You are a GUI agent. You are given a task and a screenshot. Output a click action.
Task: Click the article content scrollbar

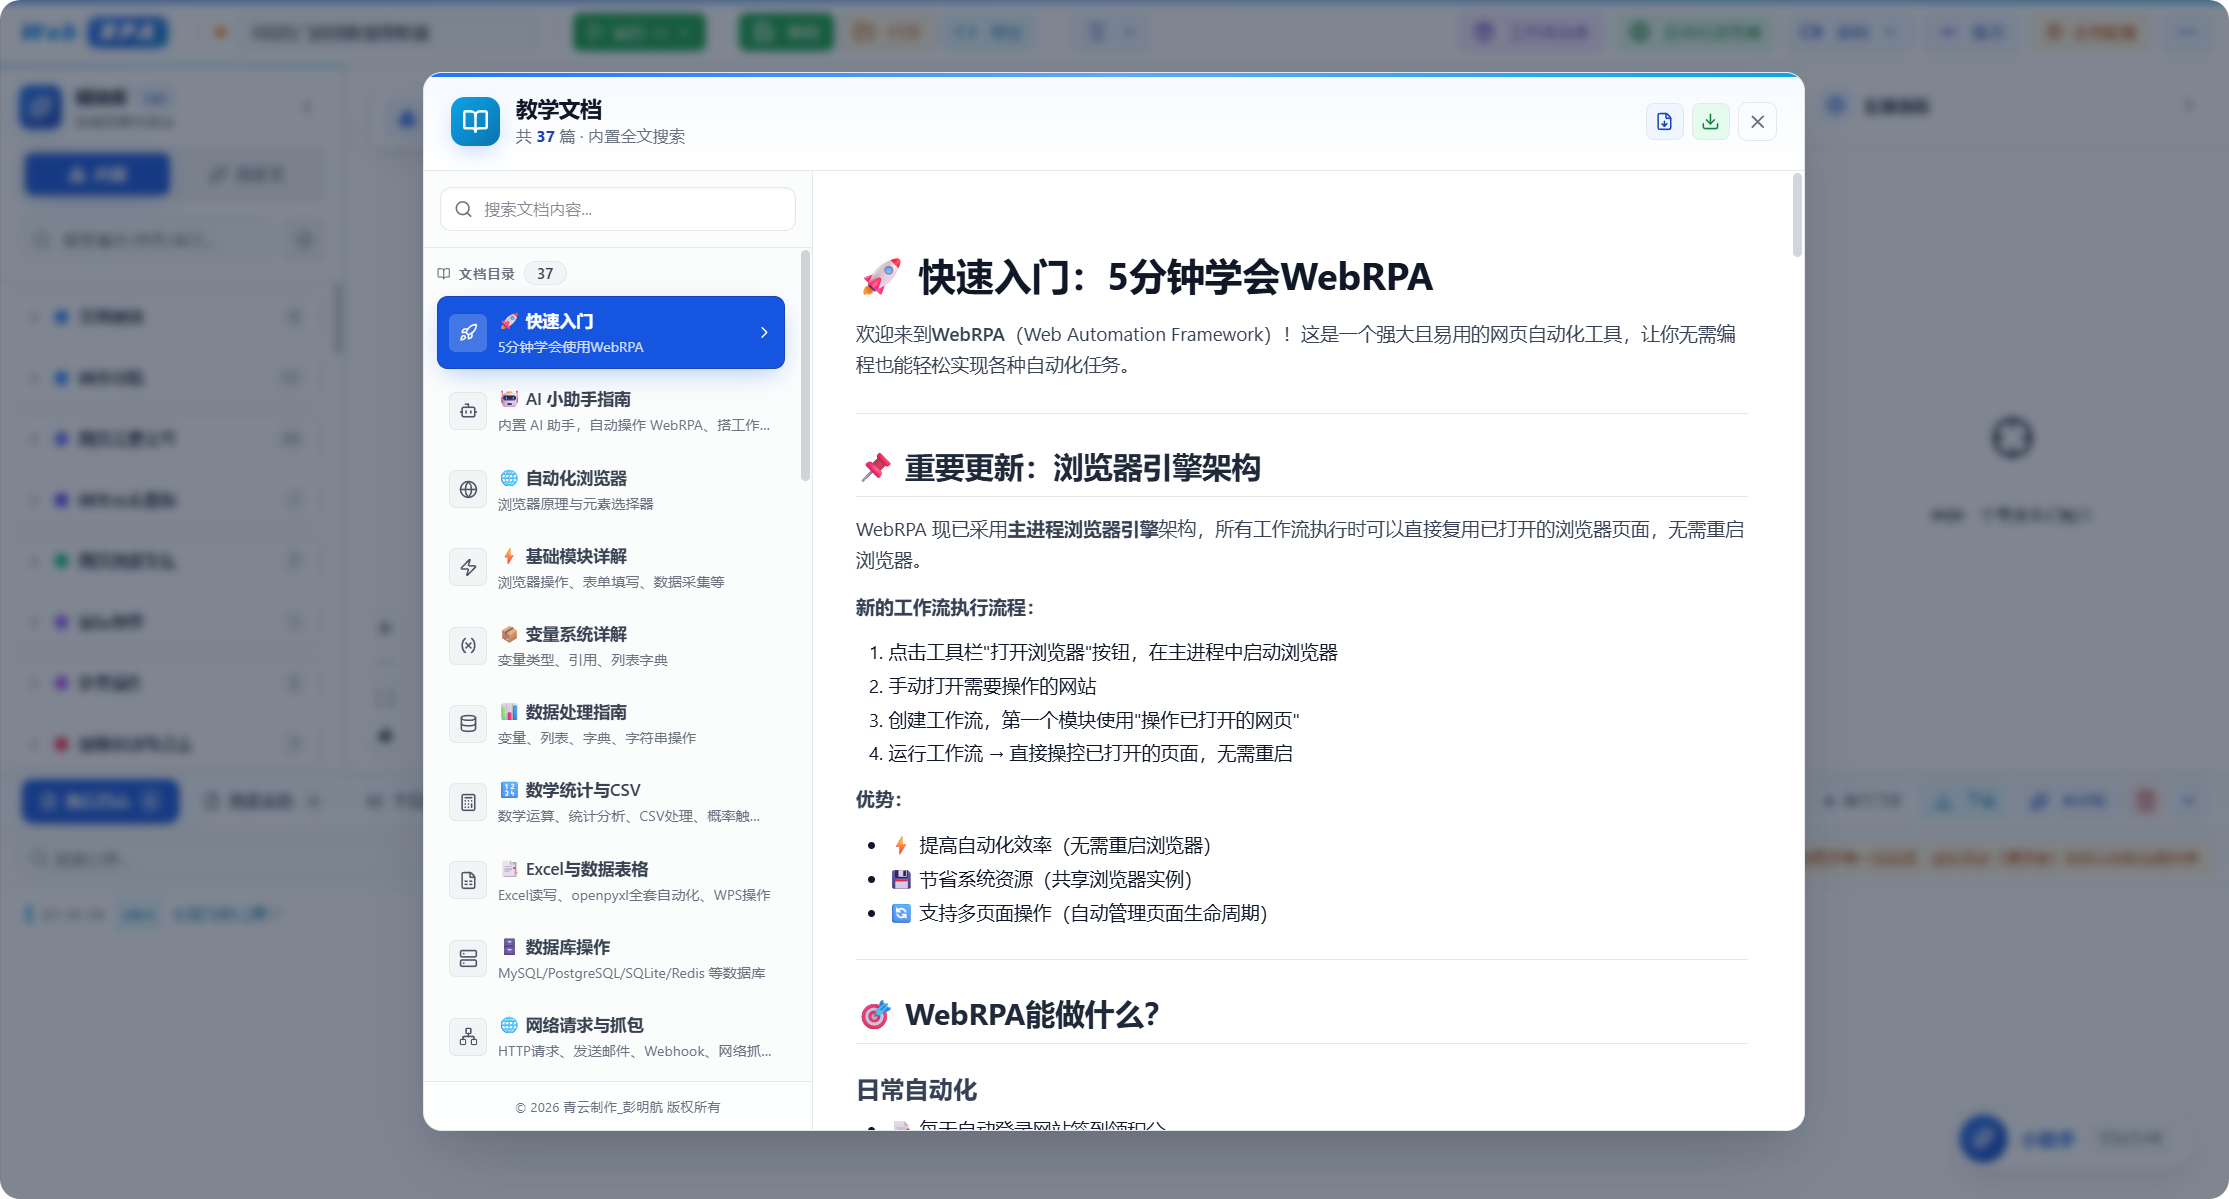pos(1797,215)
